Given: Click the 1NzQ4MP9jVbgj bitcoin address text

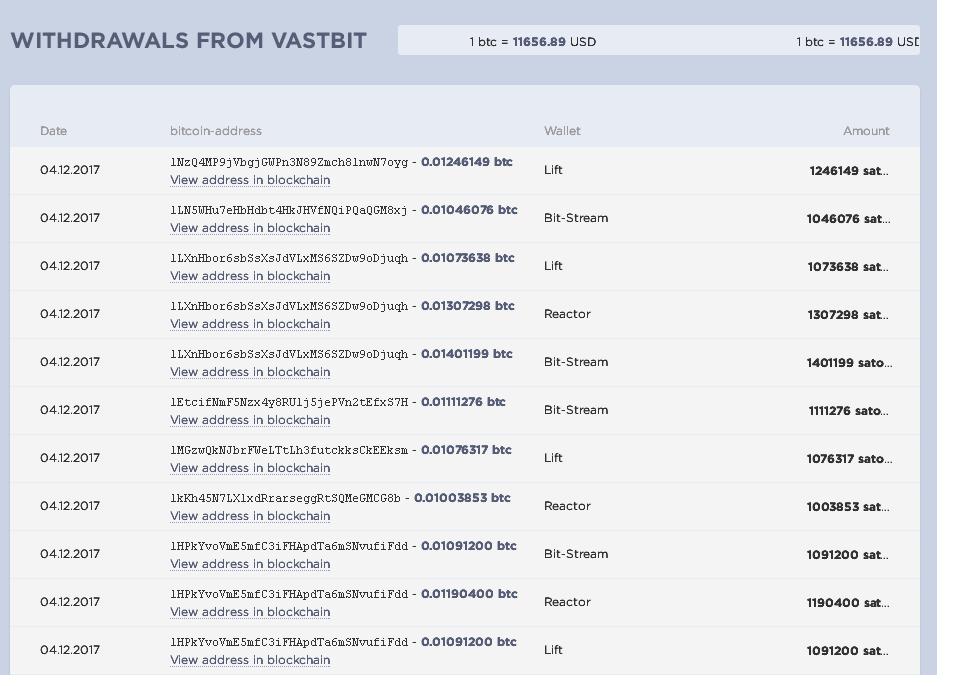Looking at the screenshot, I should [x=289, y=162].
